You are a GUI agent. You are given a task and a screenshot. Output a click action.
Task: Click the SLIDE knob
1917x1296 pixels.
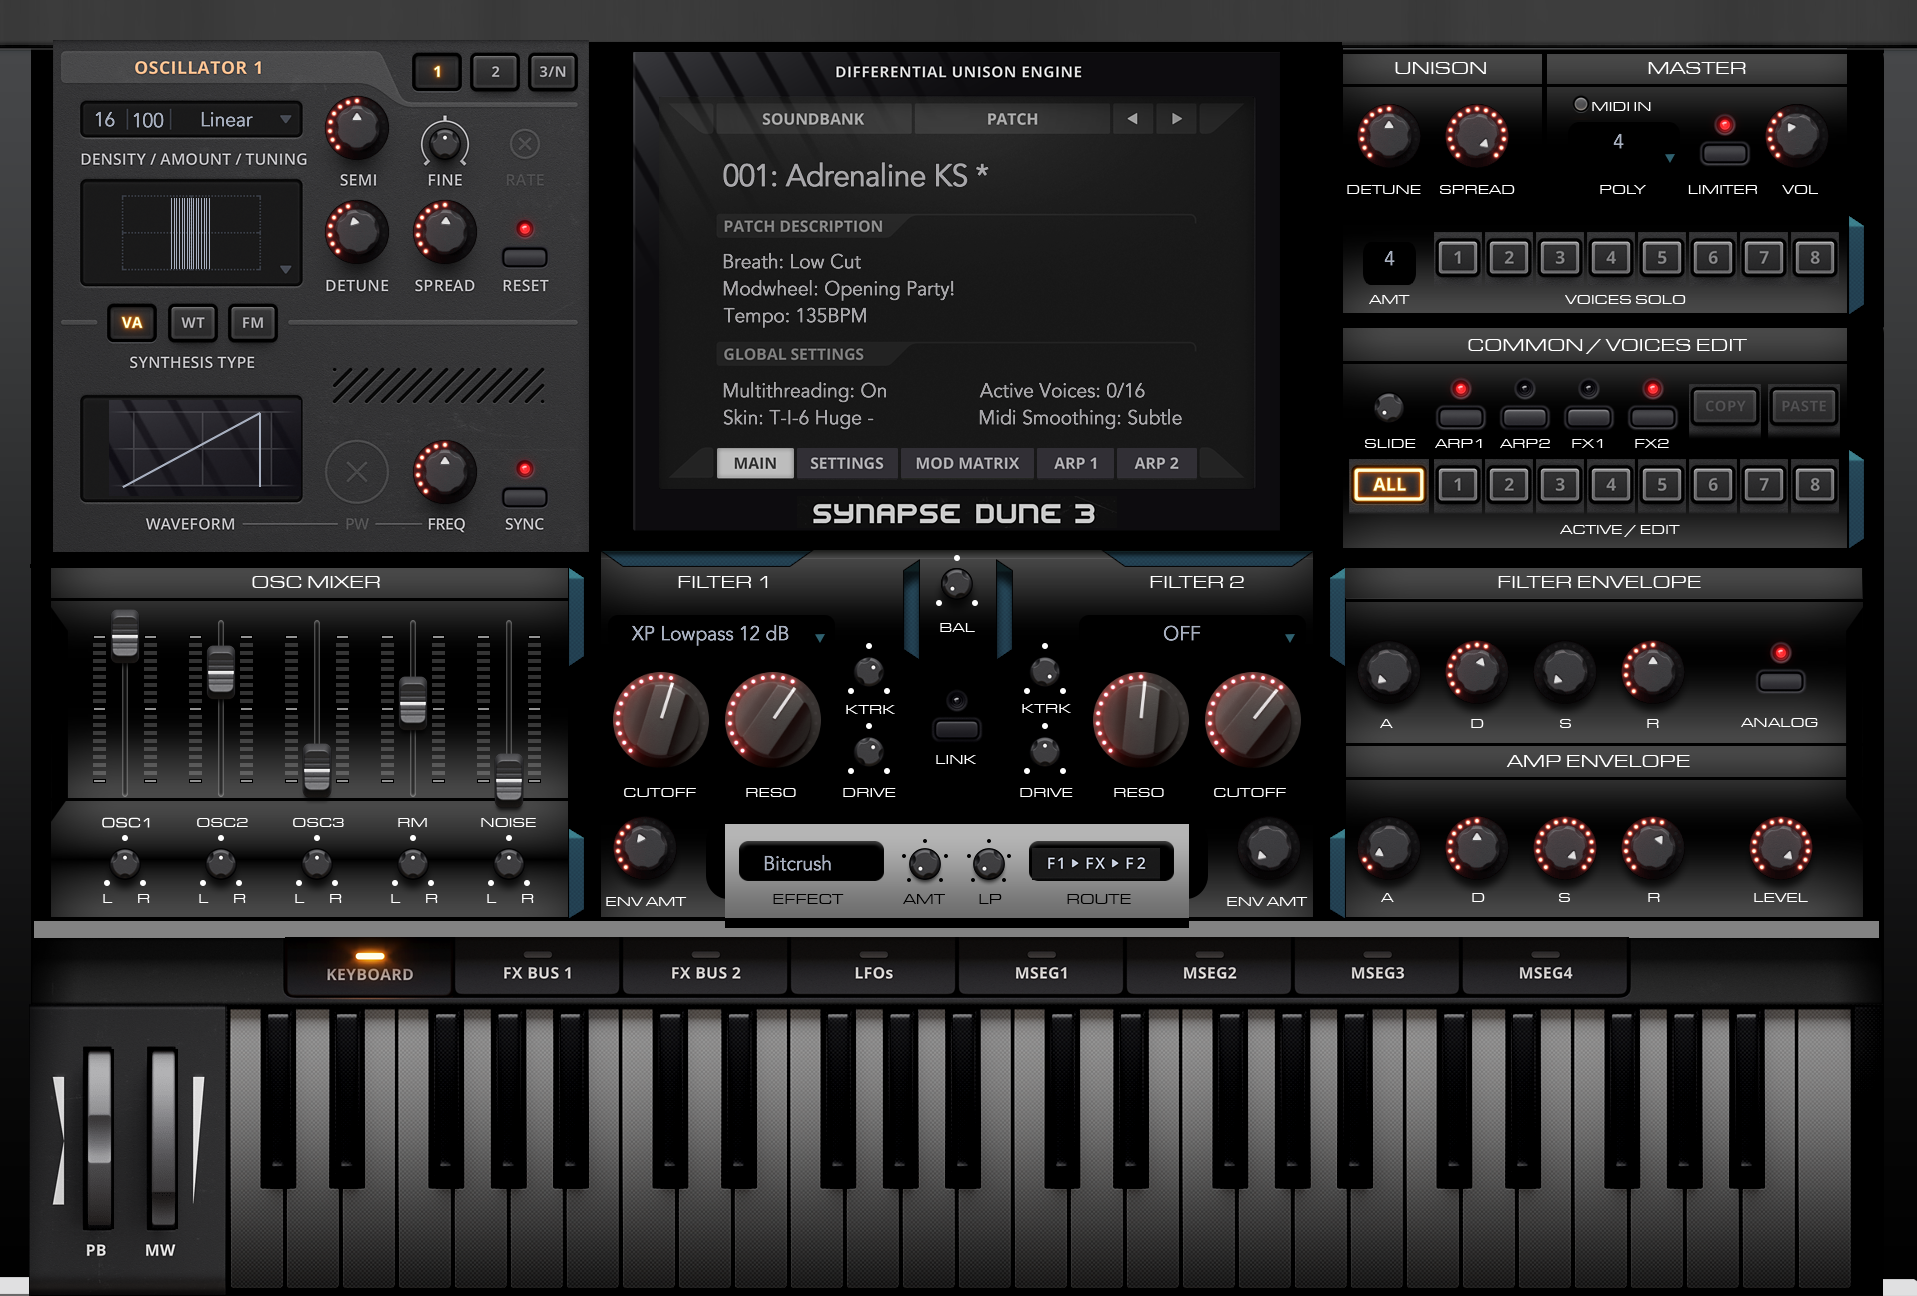point(1388,407)
